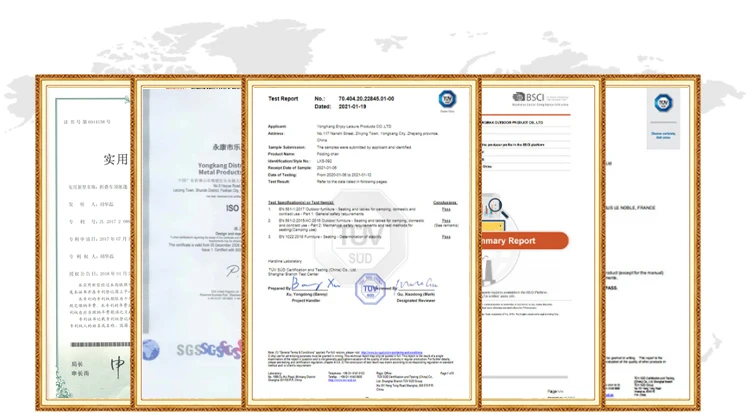Click the product name value 'Folding chair'

point(328,154)
